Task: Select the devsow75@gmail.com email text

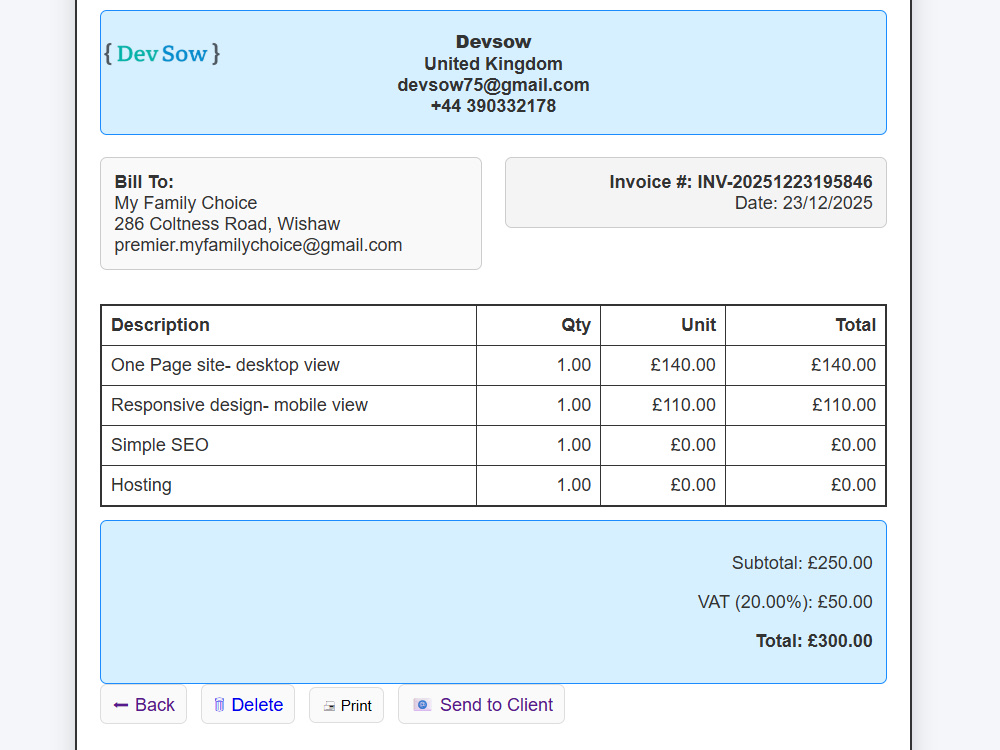Action: point(493,85)
